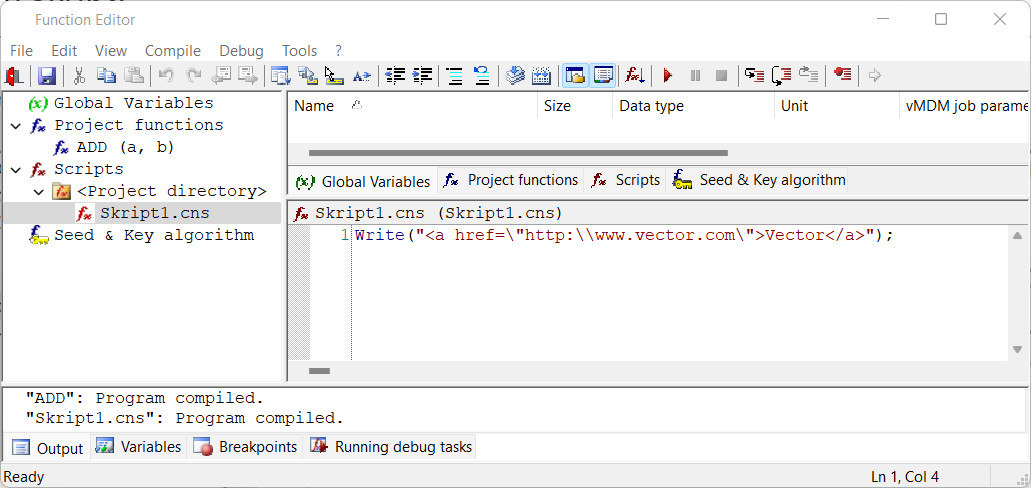1031x488 pixels.
Task: Open the Tools menu
Action: click(x=299, y=51)
